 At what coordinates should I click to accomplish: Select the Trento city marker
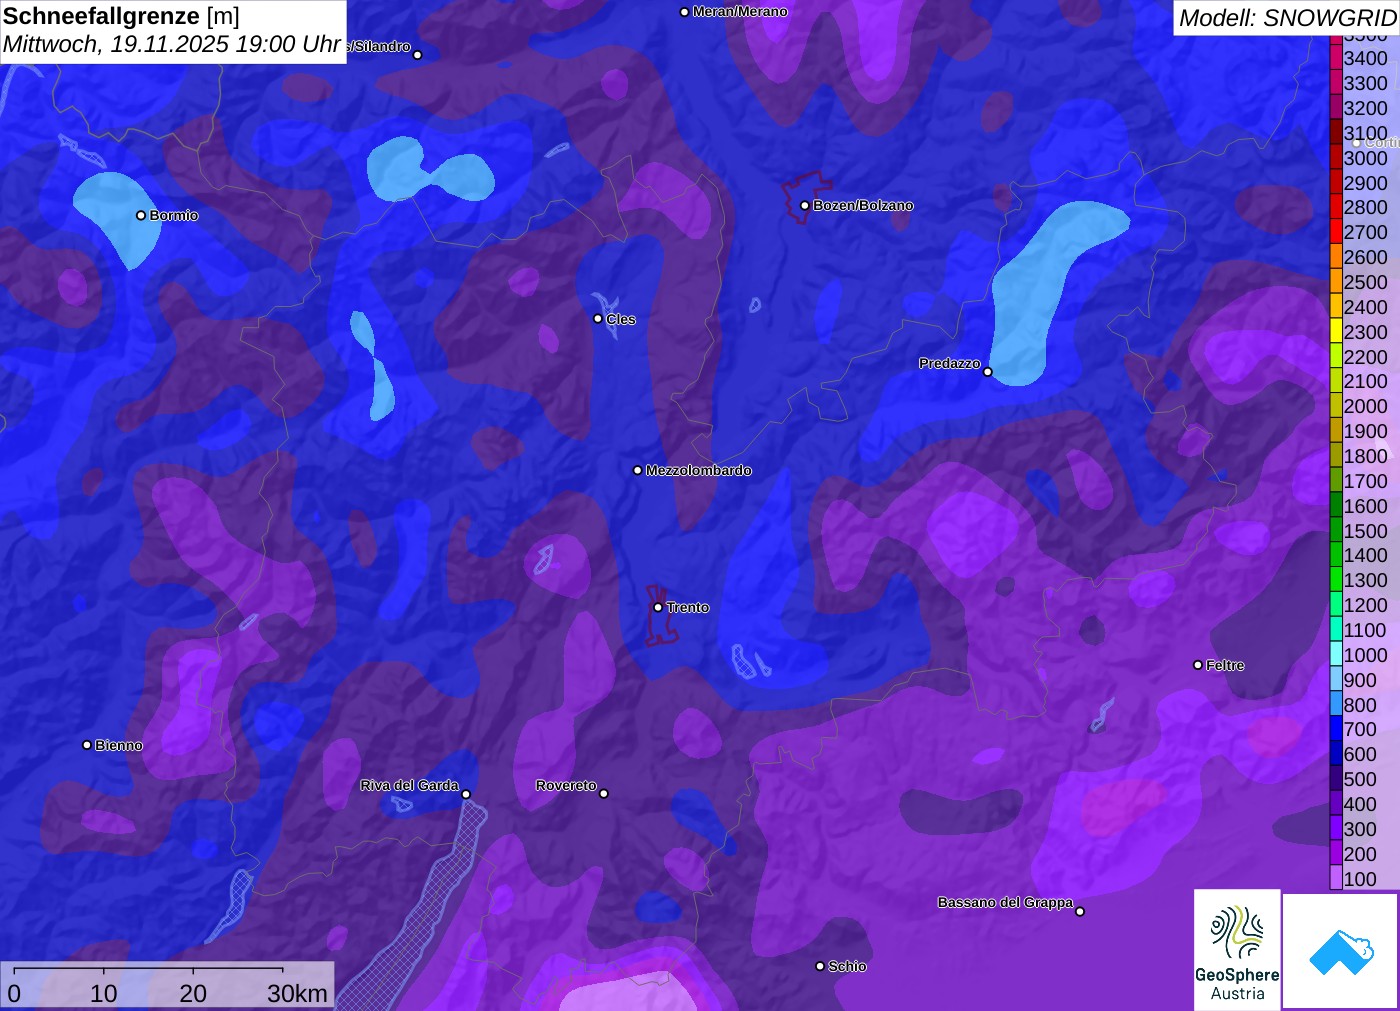click(x=658, y=607)
